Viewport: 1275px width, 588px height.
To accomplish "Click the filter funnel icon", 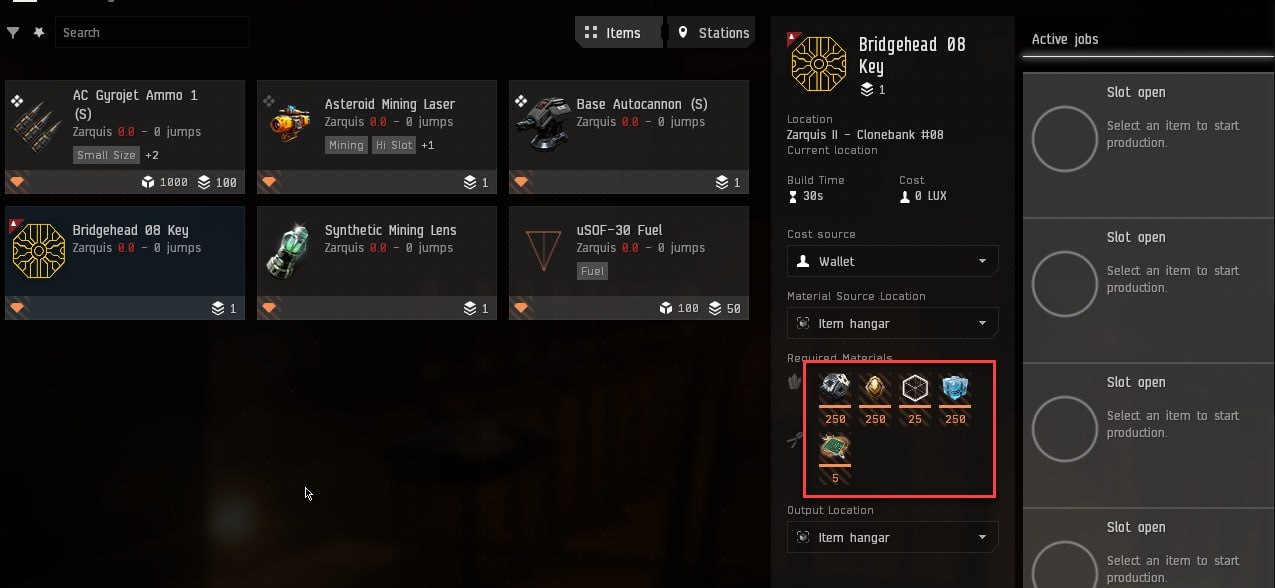I will tap(13, 33).
